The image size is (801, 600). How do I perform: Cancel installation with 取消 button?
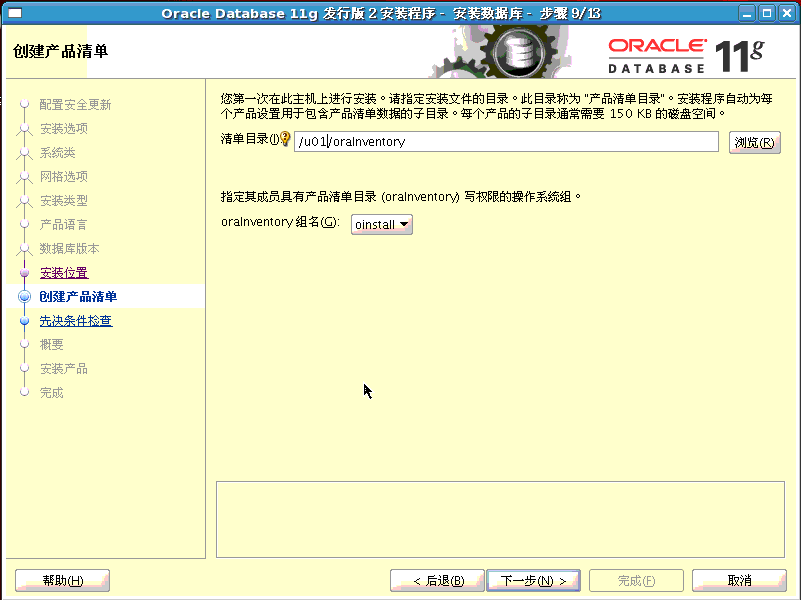point(739,581)
